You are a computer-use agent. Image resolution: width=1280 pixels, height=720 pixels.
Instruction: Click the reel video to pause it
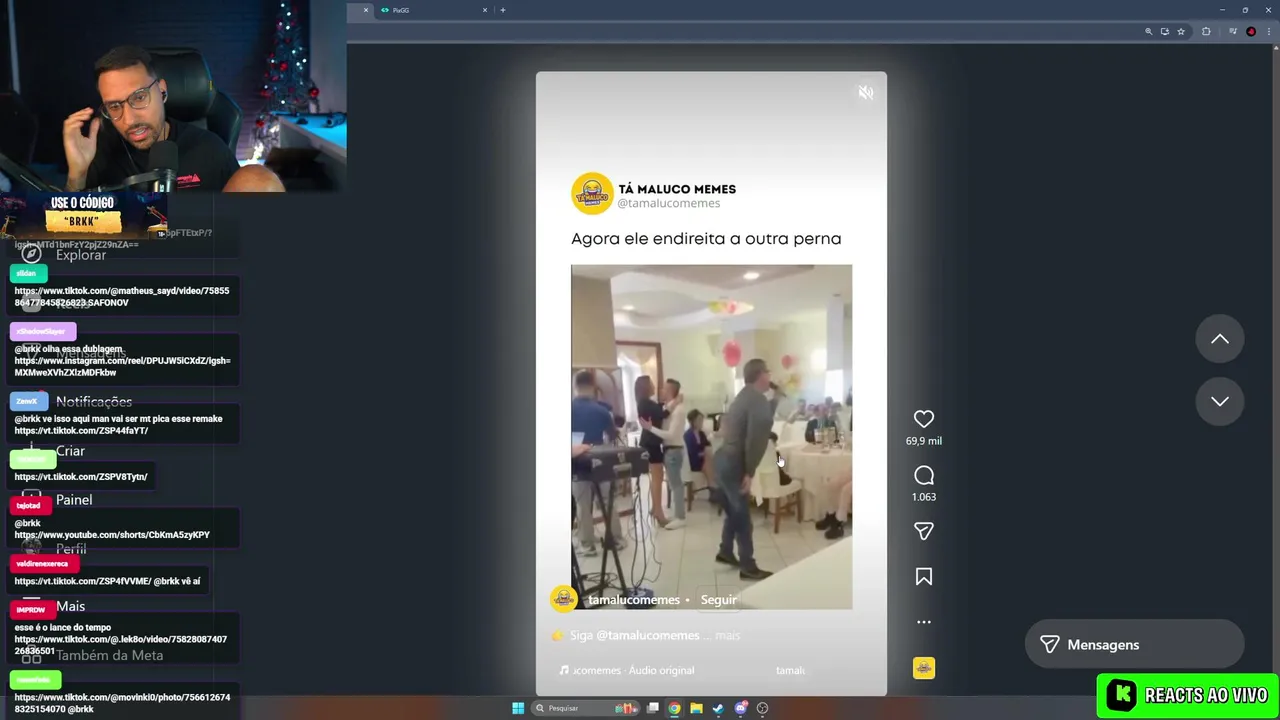[711, 437]
